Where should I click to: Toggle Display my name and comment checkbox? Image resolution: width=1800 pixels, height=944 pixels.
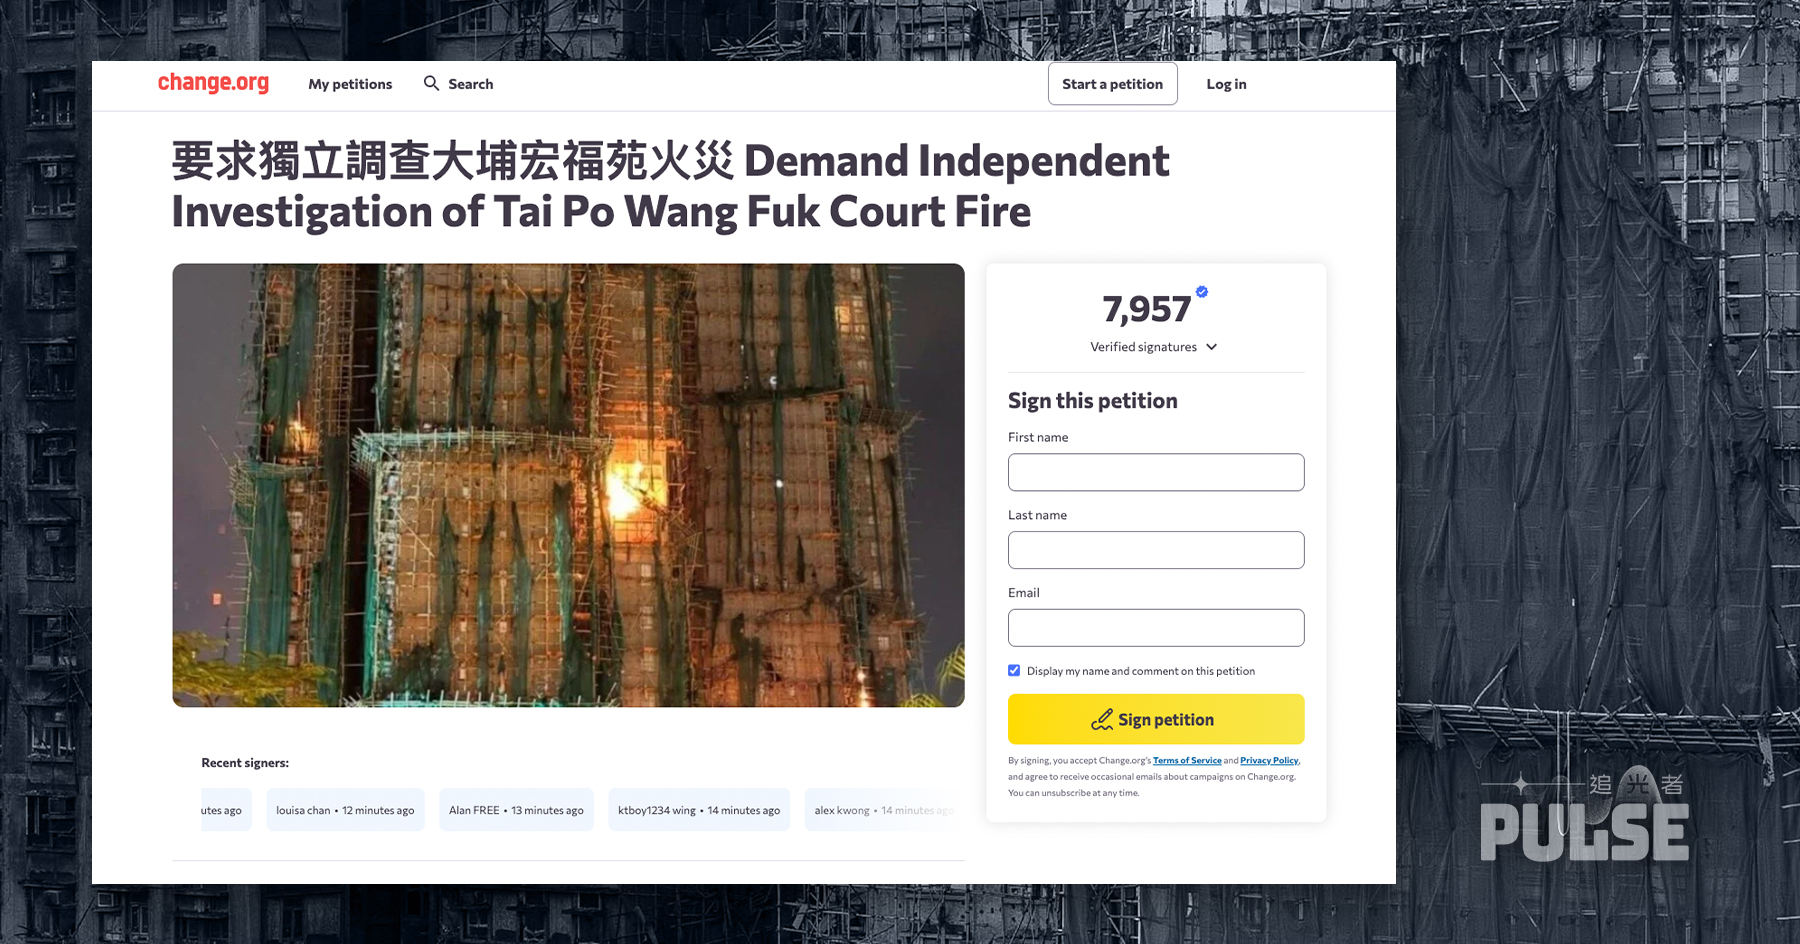(1014, 670)
